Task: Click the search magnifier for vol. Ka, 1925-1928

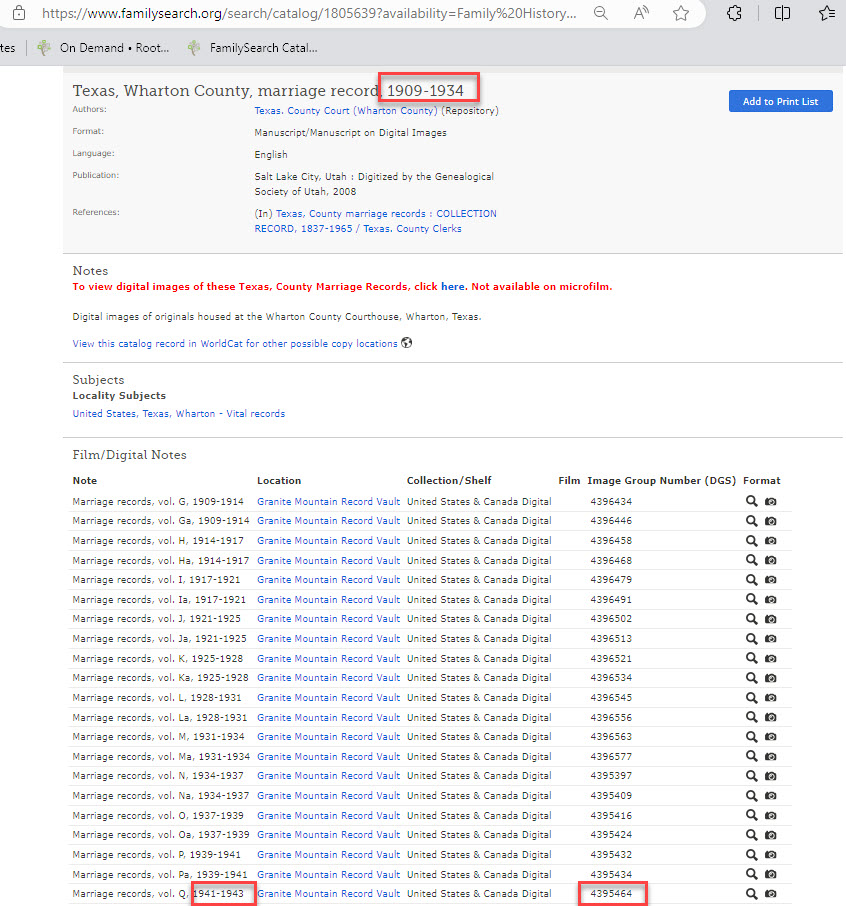Action: click(751, 678)
